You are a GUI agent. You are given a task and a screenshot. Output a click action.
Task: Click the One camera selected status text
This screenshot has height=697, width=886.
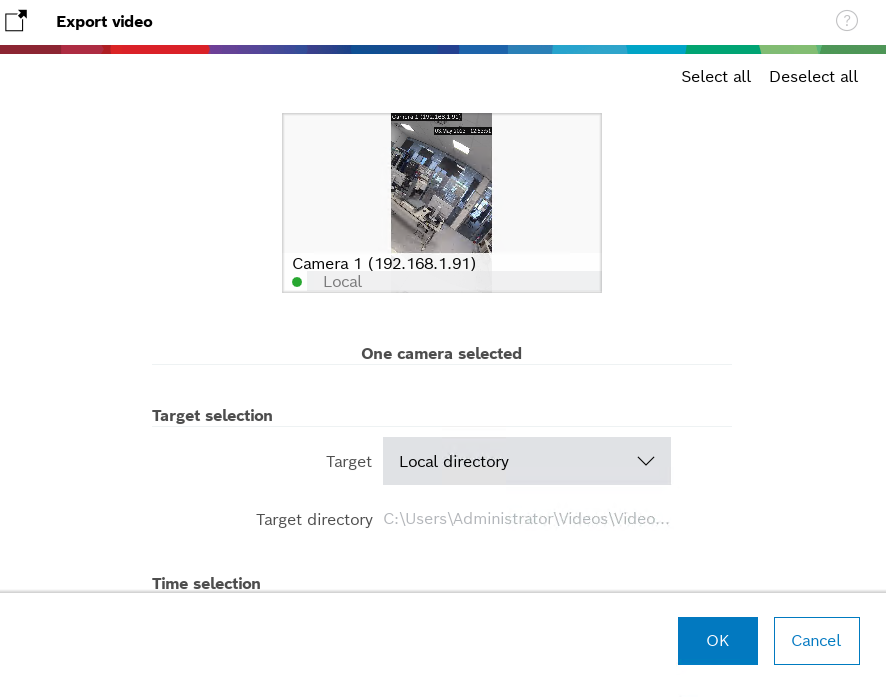(x=441, y=353)
